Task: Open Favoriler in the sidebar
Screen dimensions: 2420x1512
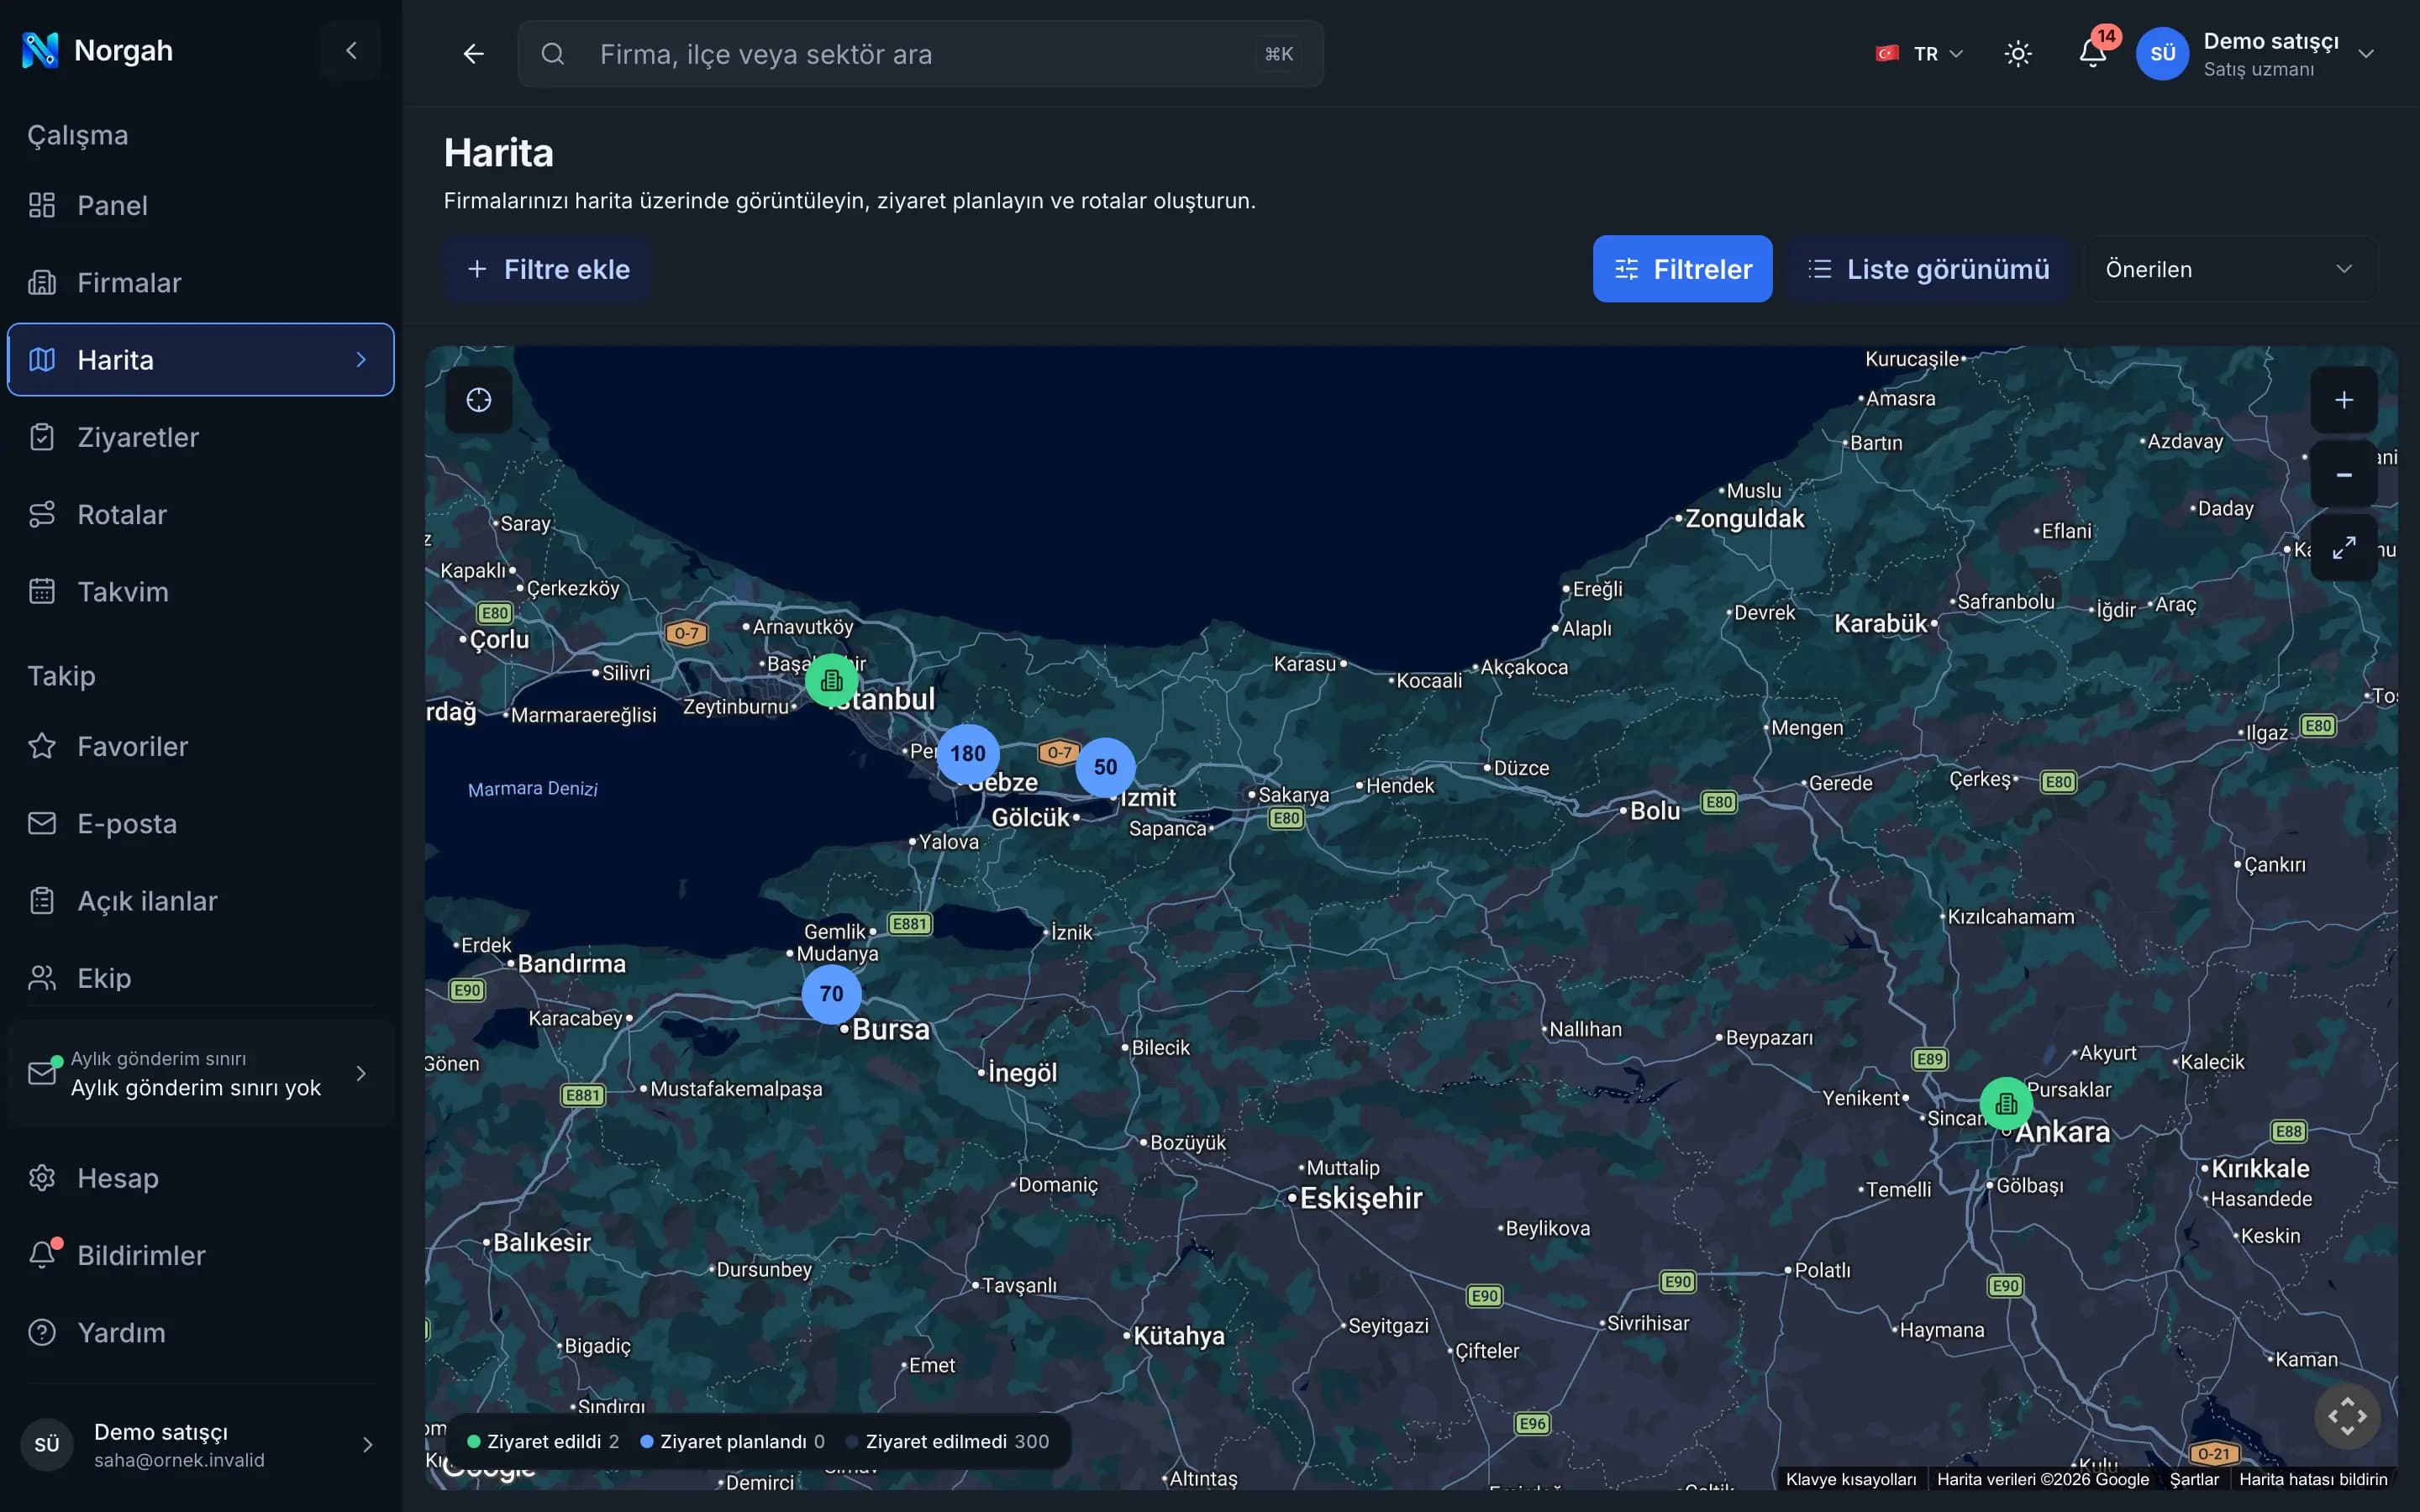Action: click(201, 746)
